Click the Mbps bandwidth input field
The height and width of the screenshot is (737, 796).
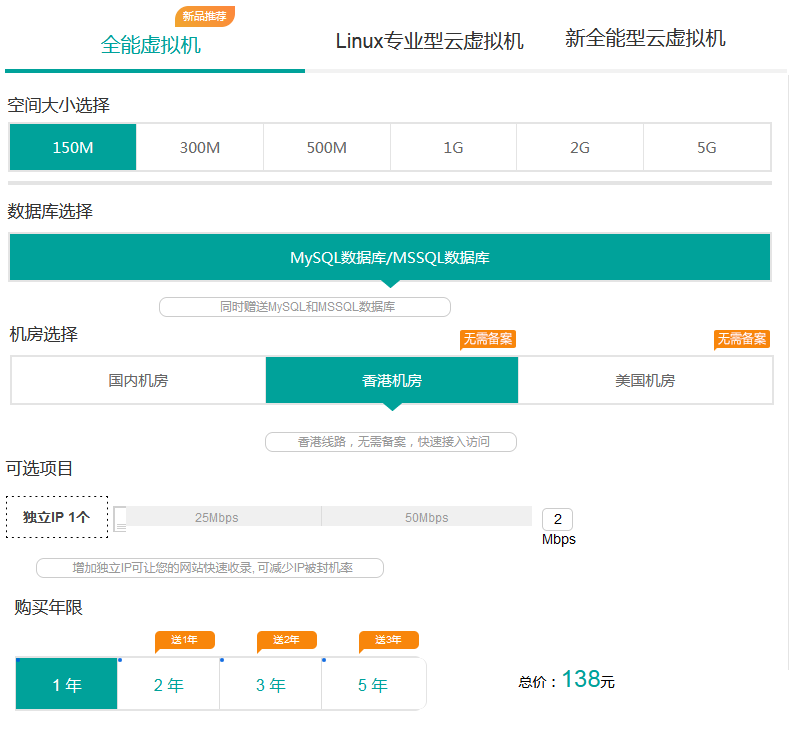(x=557, y=519)
